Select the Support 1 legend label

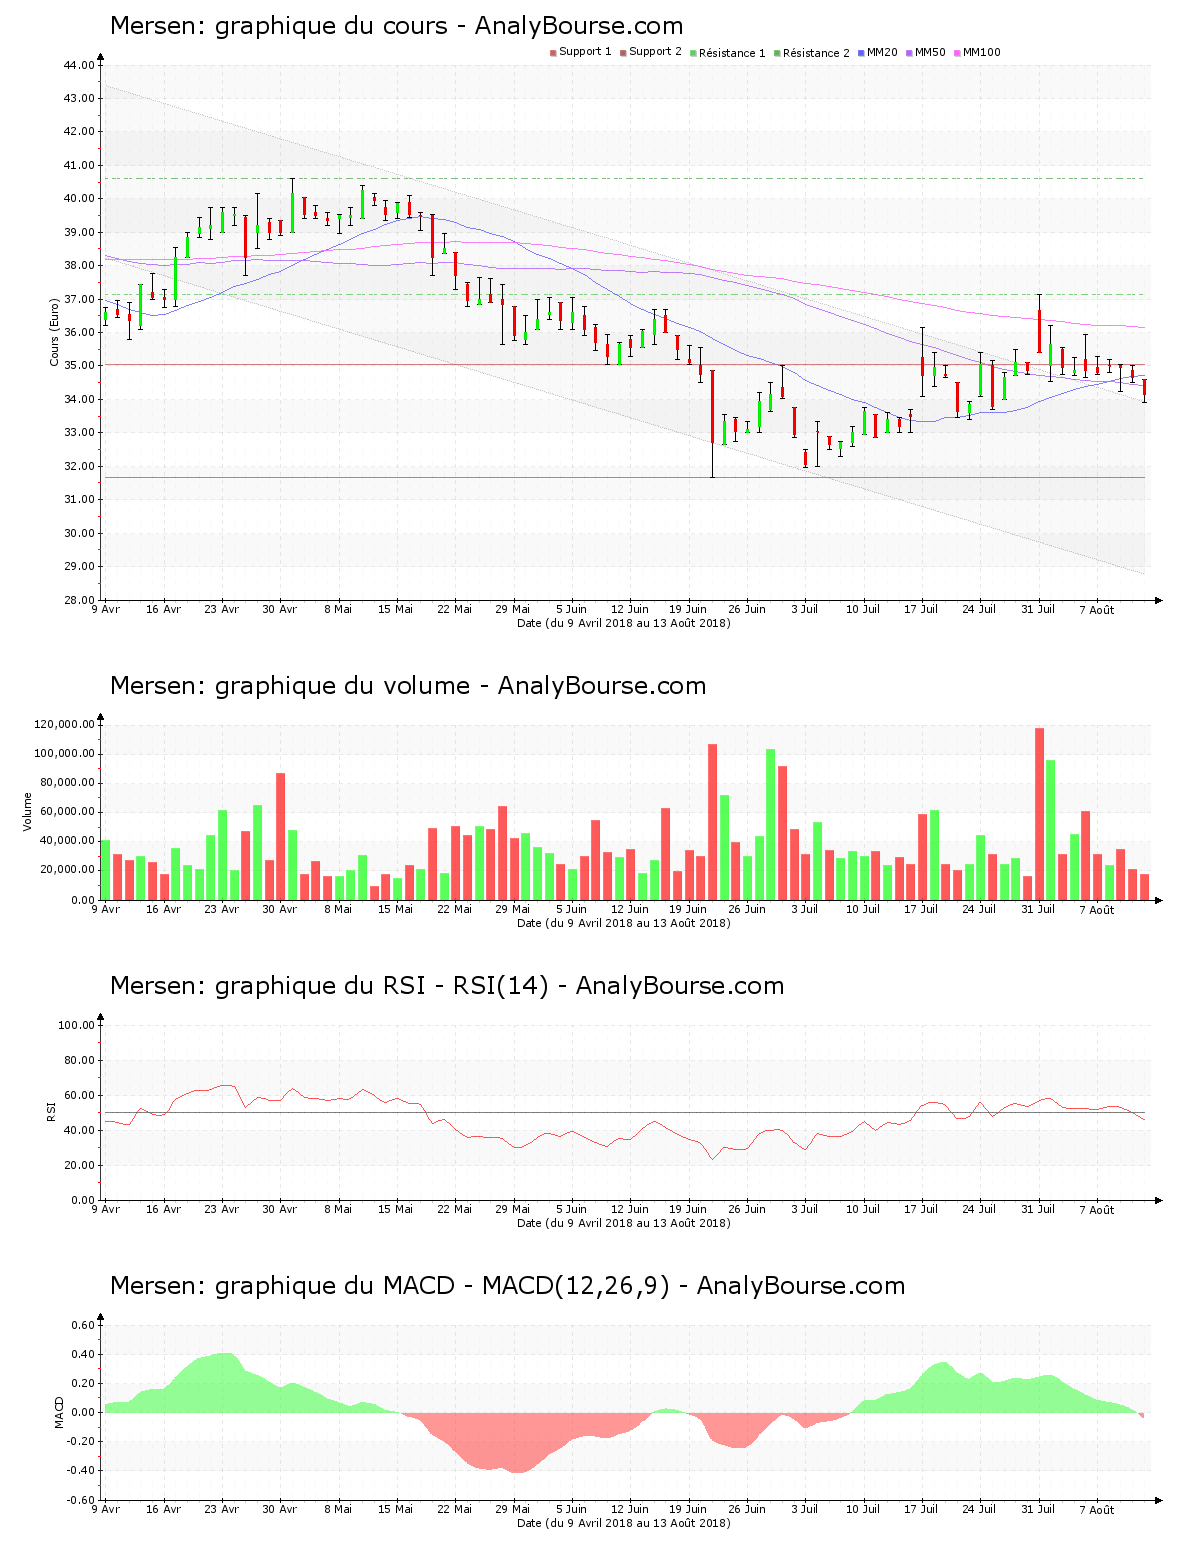click(x=585, y=52)
